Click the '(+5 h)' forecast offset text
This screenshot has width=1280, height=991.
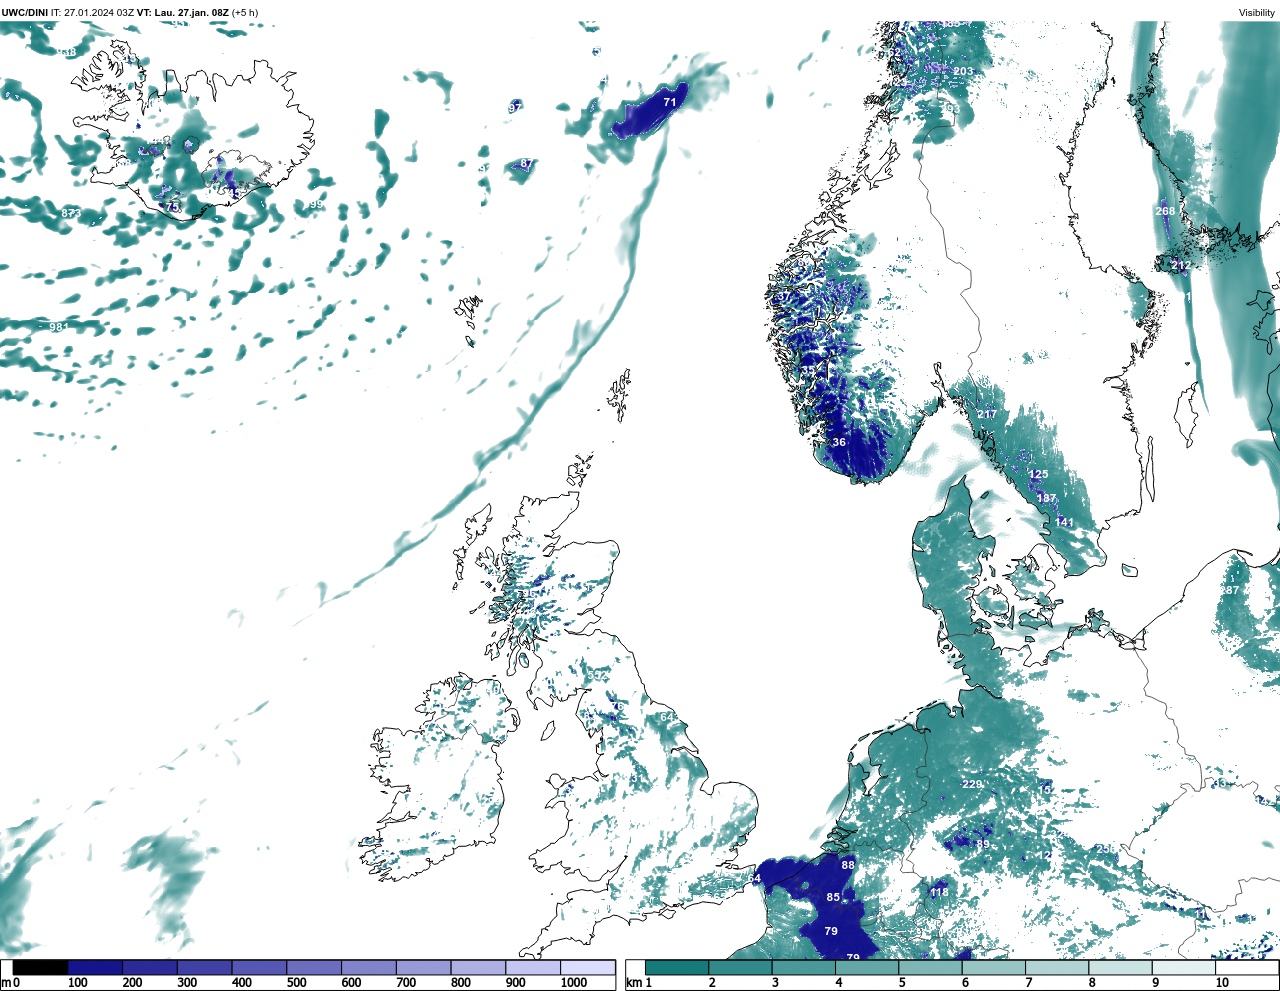[245, 12]
